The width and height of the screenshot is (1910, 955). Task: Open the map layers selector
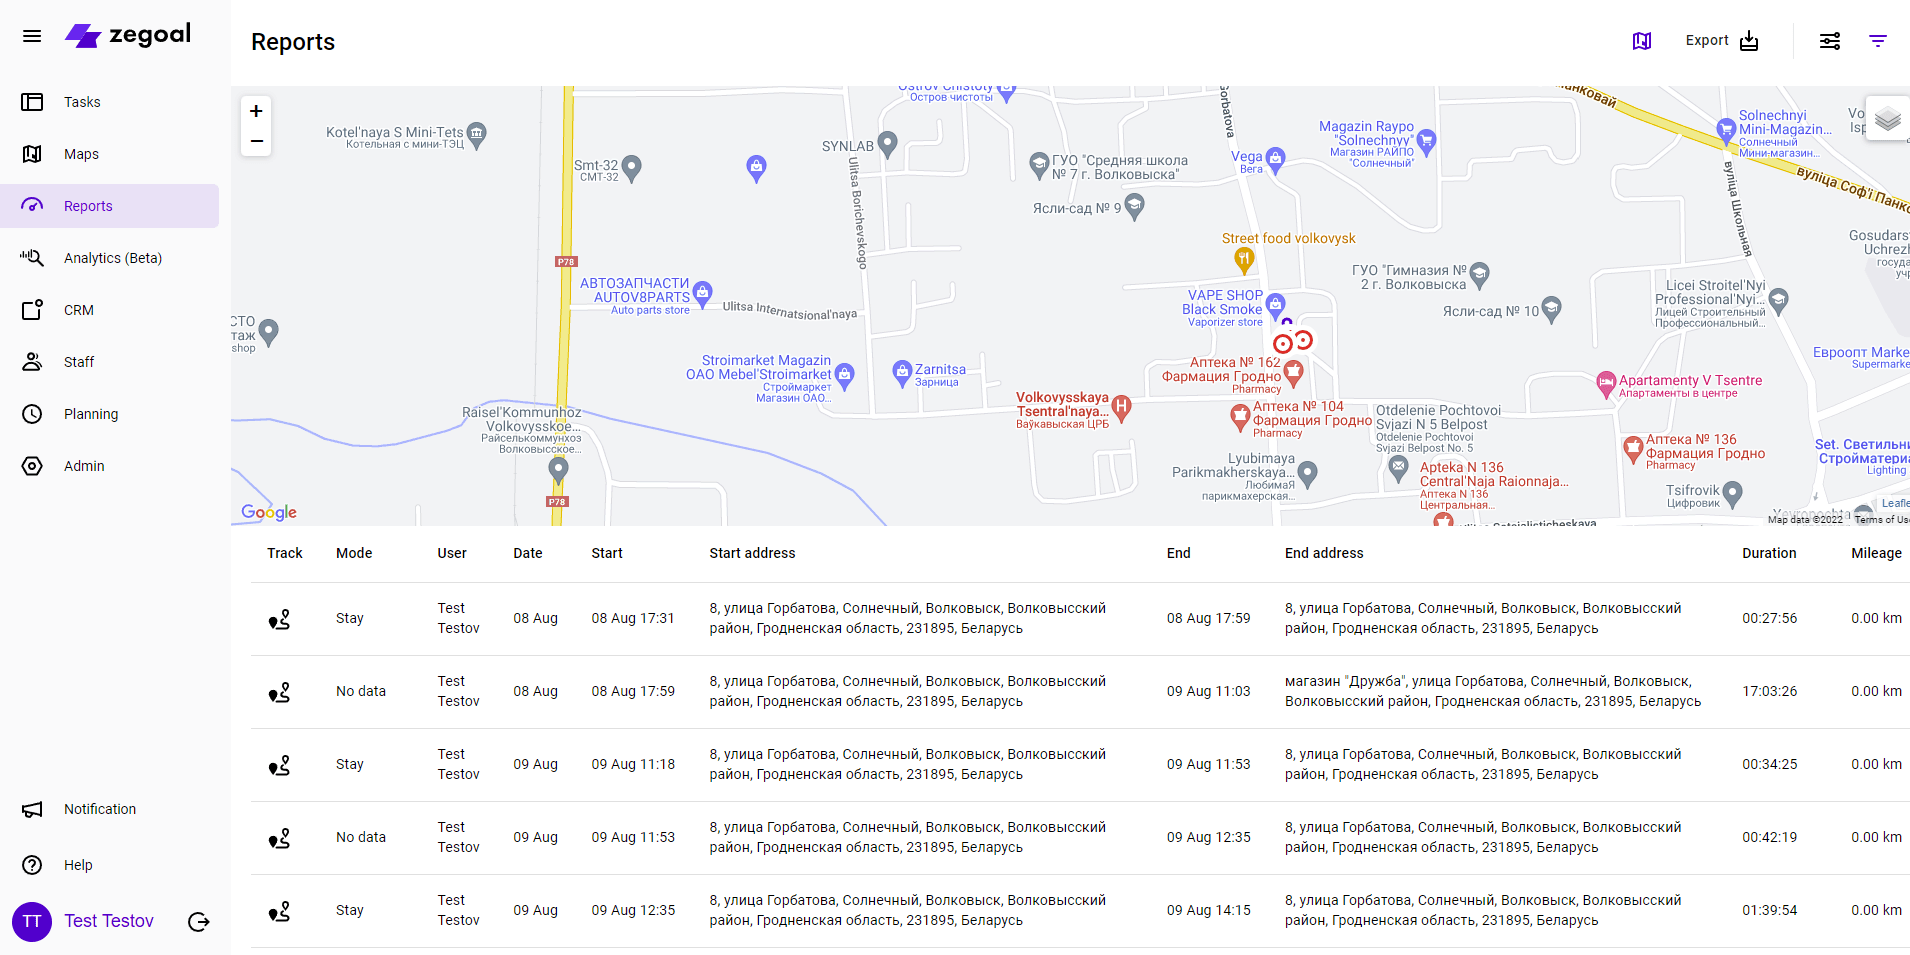[1887, 119]
